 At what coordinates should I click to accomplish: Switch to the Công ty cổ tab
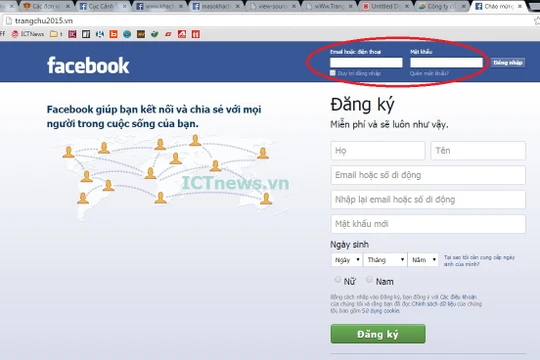[441, 6]
